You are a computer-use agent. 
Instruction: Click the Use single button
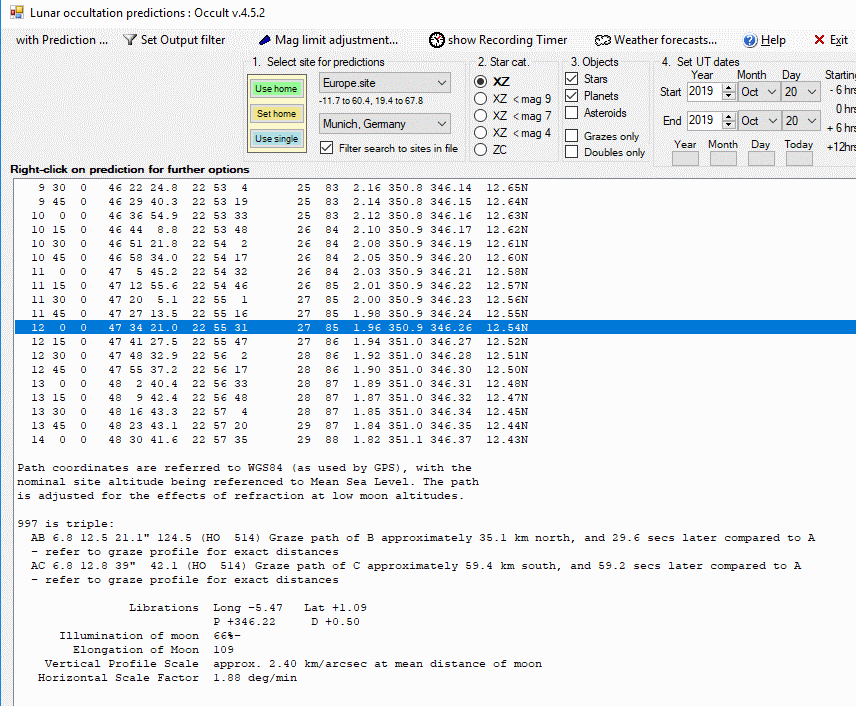point(276,139)
